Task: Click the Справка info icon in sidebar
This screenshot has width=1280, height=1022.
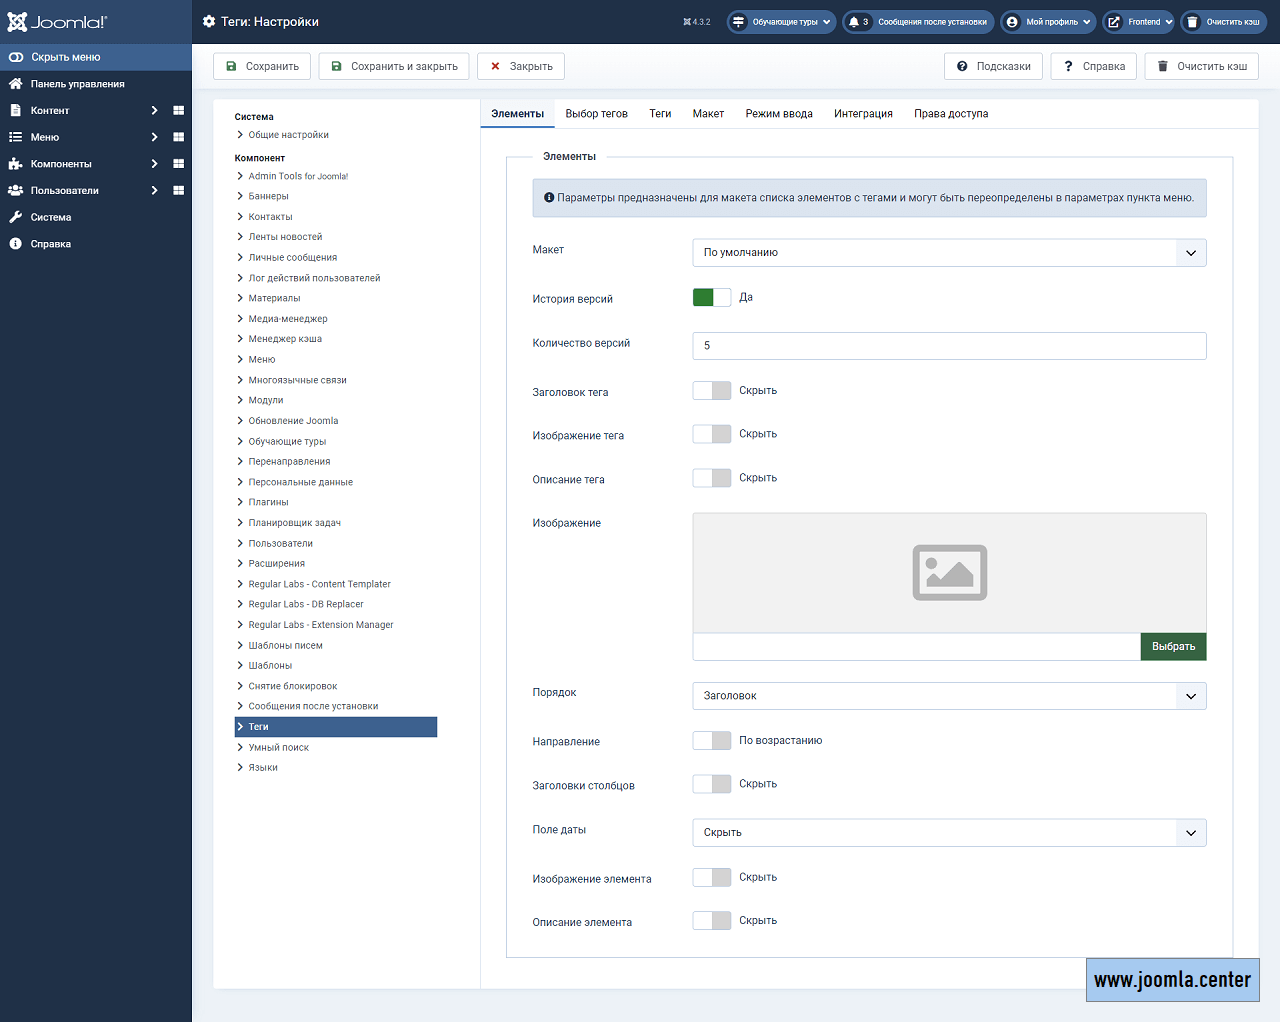Action: (x=16, y=244)
